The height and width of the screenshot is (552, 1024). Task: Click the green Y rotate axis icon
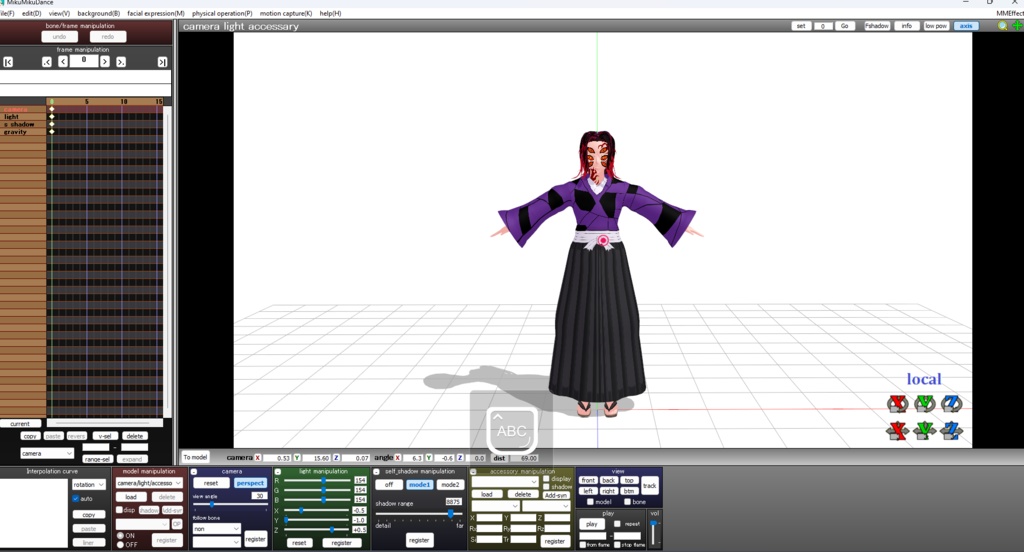[x=924, y=404]
